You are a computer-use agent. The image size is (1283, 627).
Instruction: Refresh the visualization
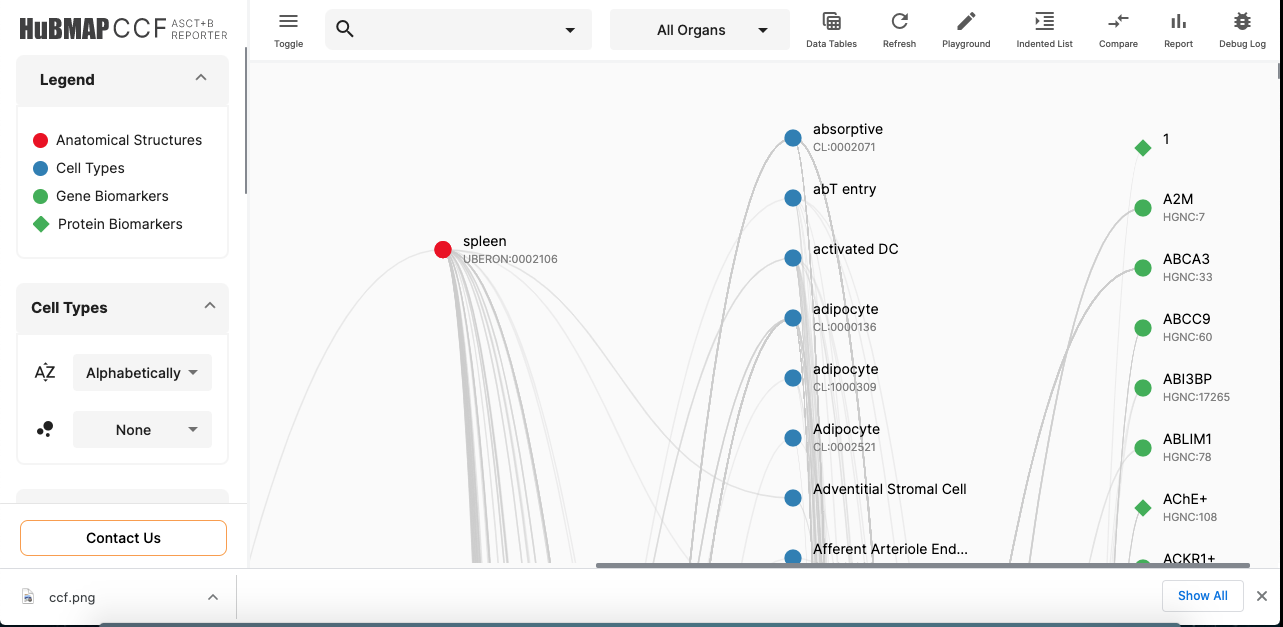(898, 28)
